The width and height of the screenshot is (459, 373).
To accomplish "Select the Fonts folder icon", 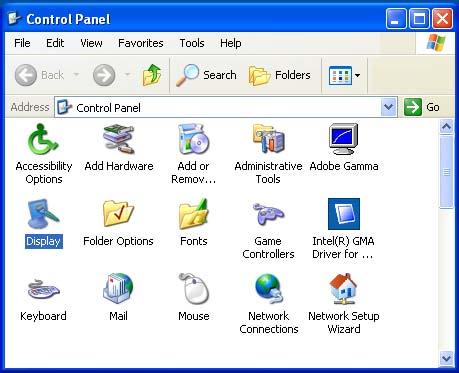I will point(194,214).
